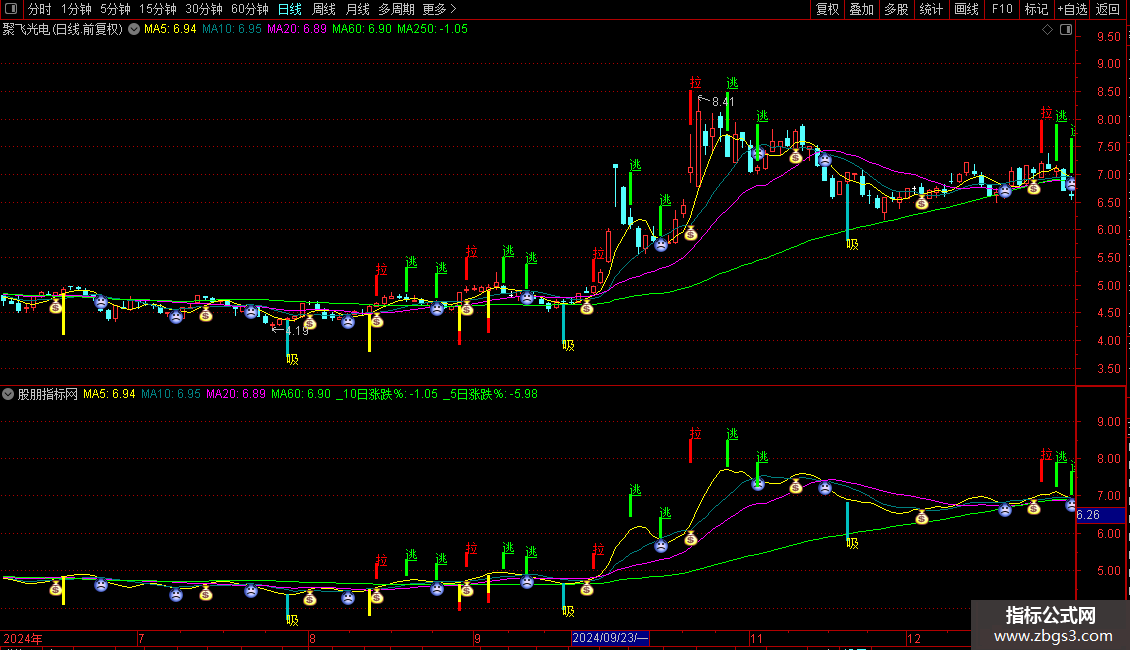Click the MA250: -1.05 label
Screen dimensions: 1130x650
tap(432, 30)
